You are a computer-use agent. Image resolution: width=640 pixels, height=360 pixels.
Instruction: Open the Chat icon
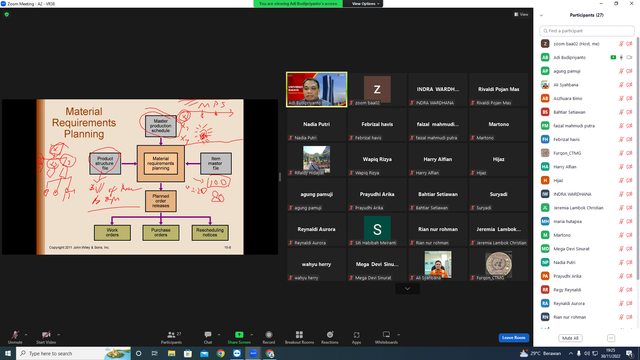point(208,335)
